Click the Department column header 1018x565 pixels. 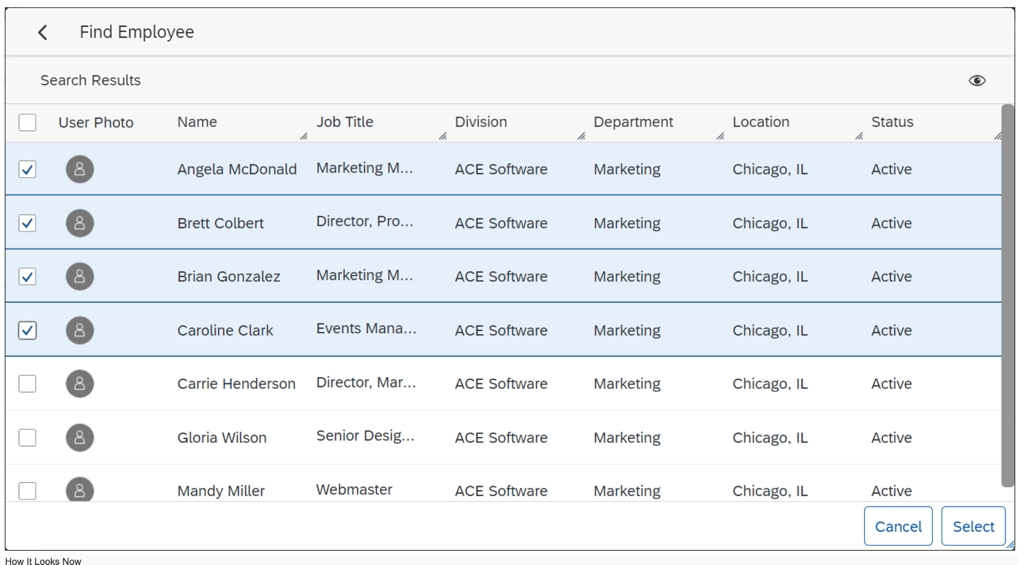click(x=633, y=122)
